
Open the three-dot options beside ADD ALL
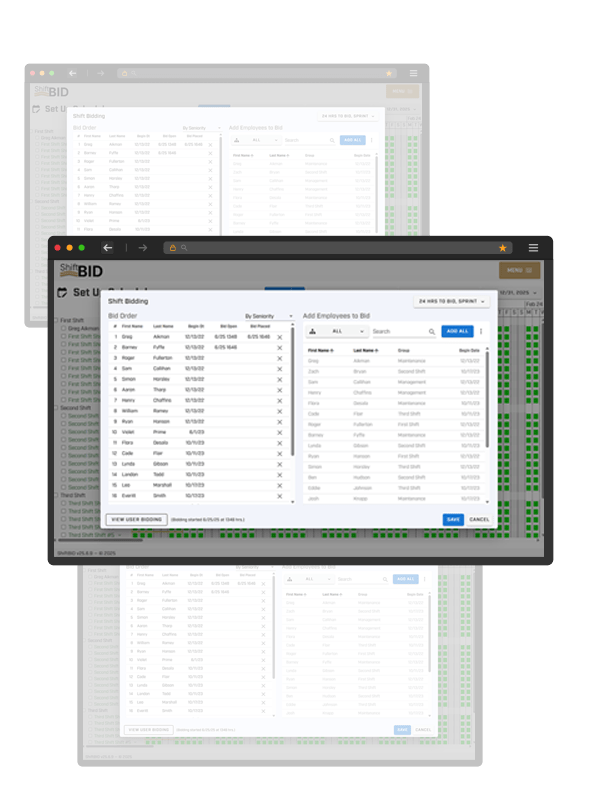click(x=481, y=332)
